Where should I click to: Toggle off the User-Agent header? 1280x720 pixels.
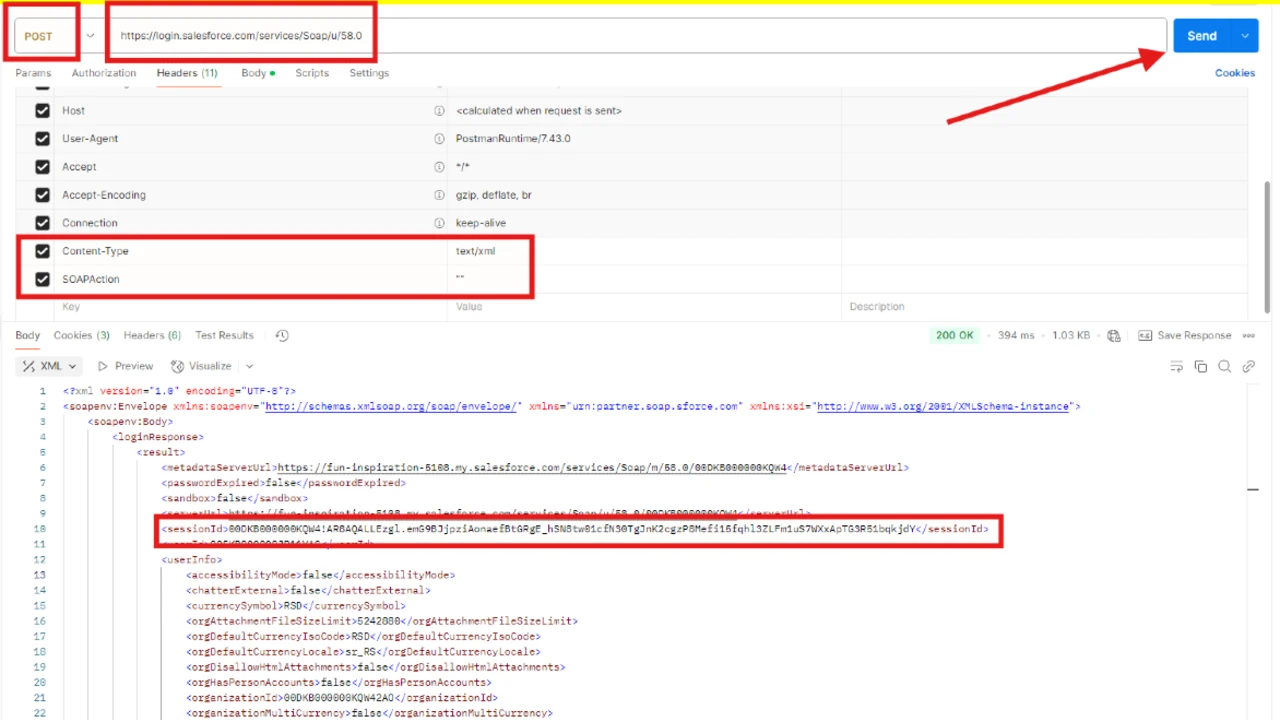42,138
